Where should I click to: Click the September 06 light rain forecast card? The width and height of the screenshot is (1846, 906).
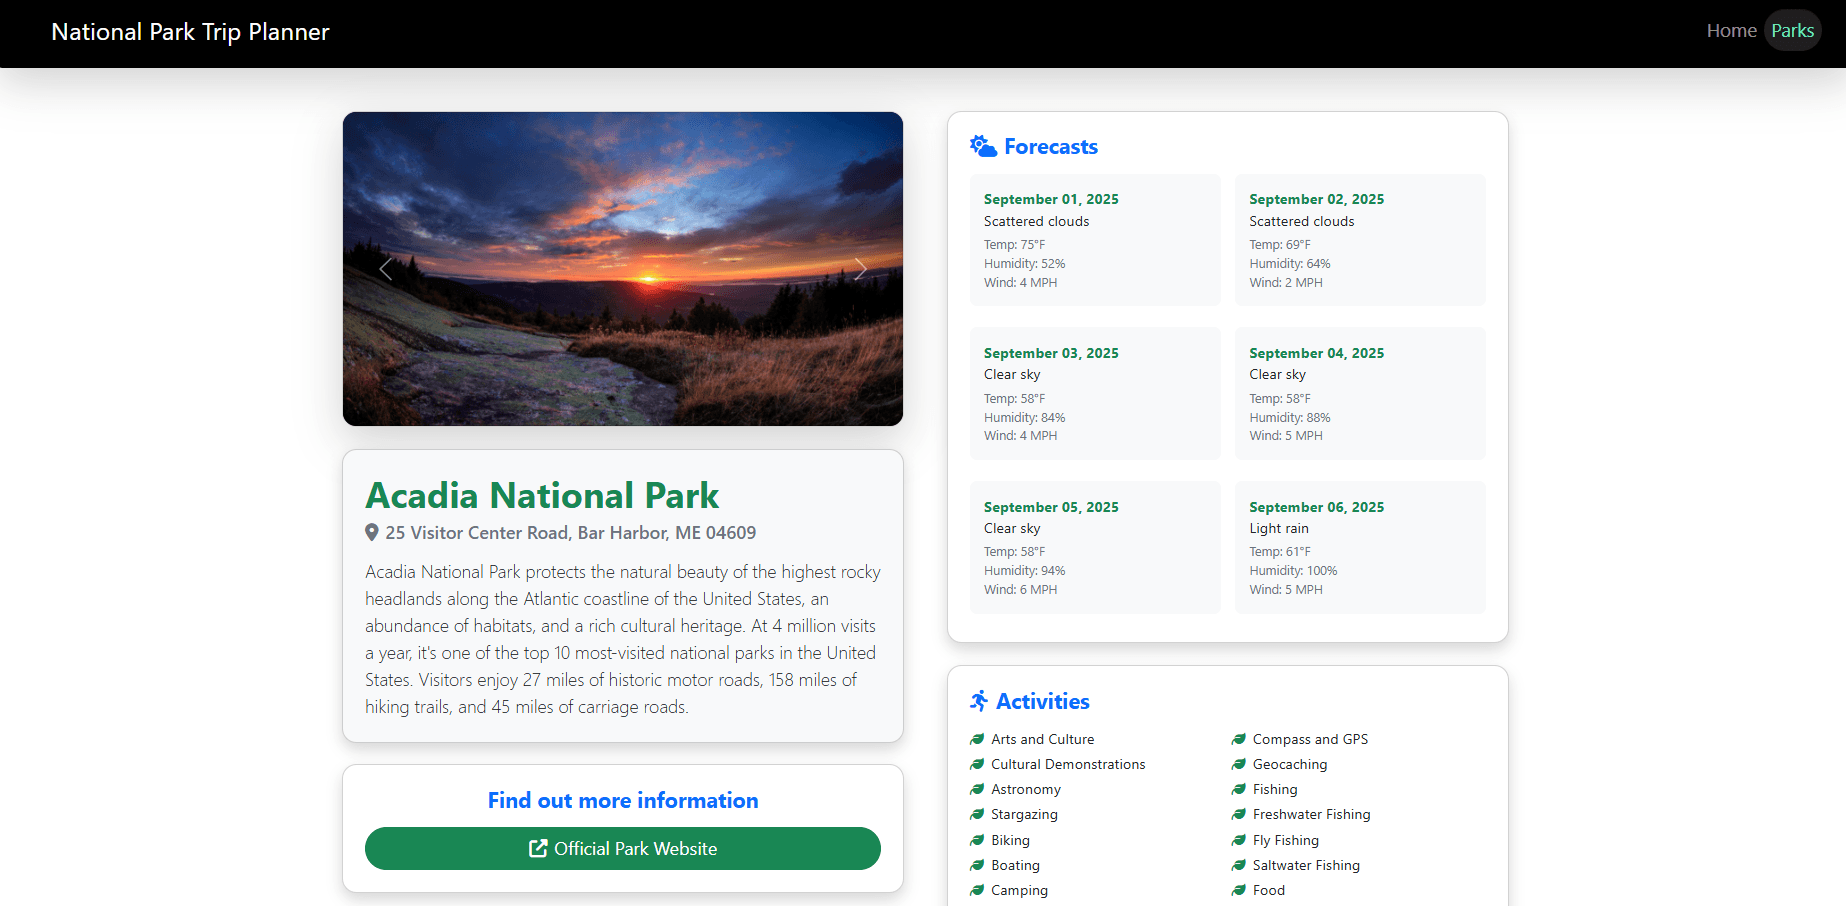[1360, 547]
